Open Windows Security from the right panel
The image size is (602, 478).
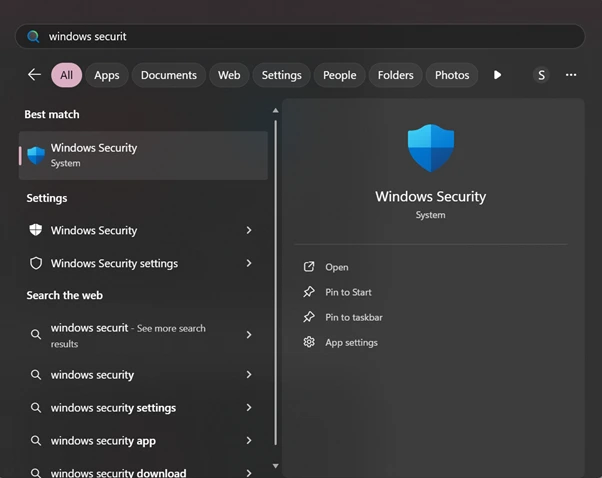(336, 267)
